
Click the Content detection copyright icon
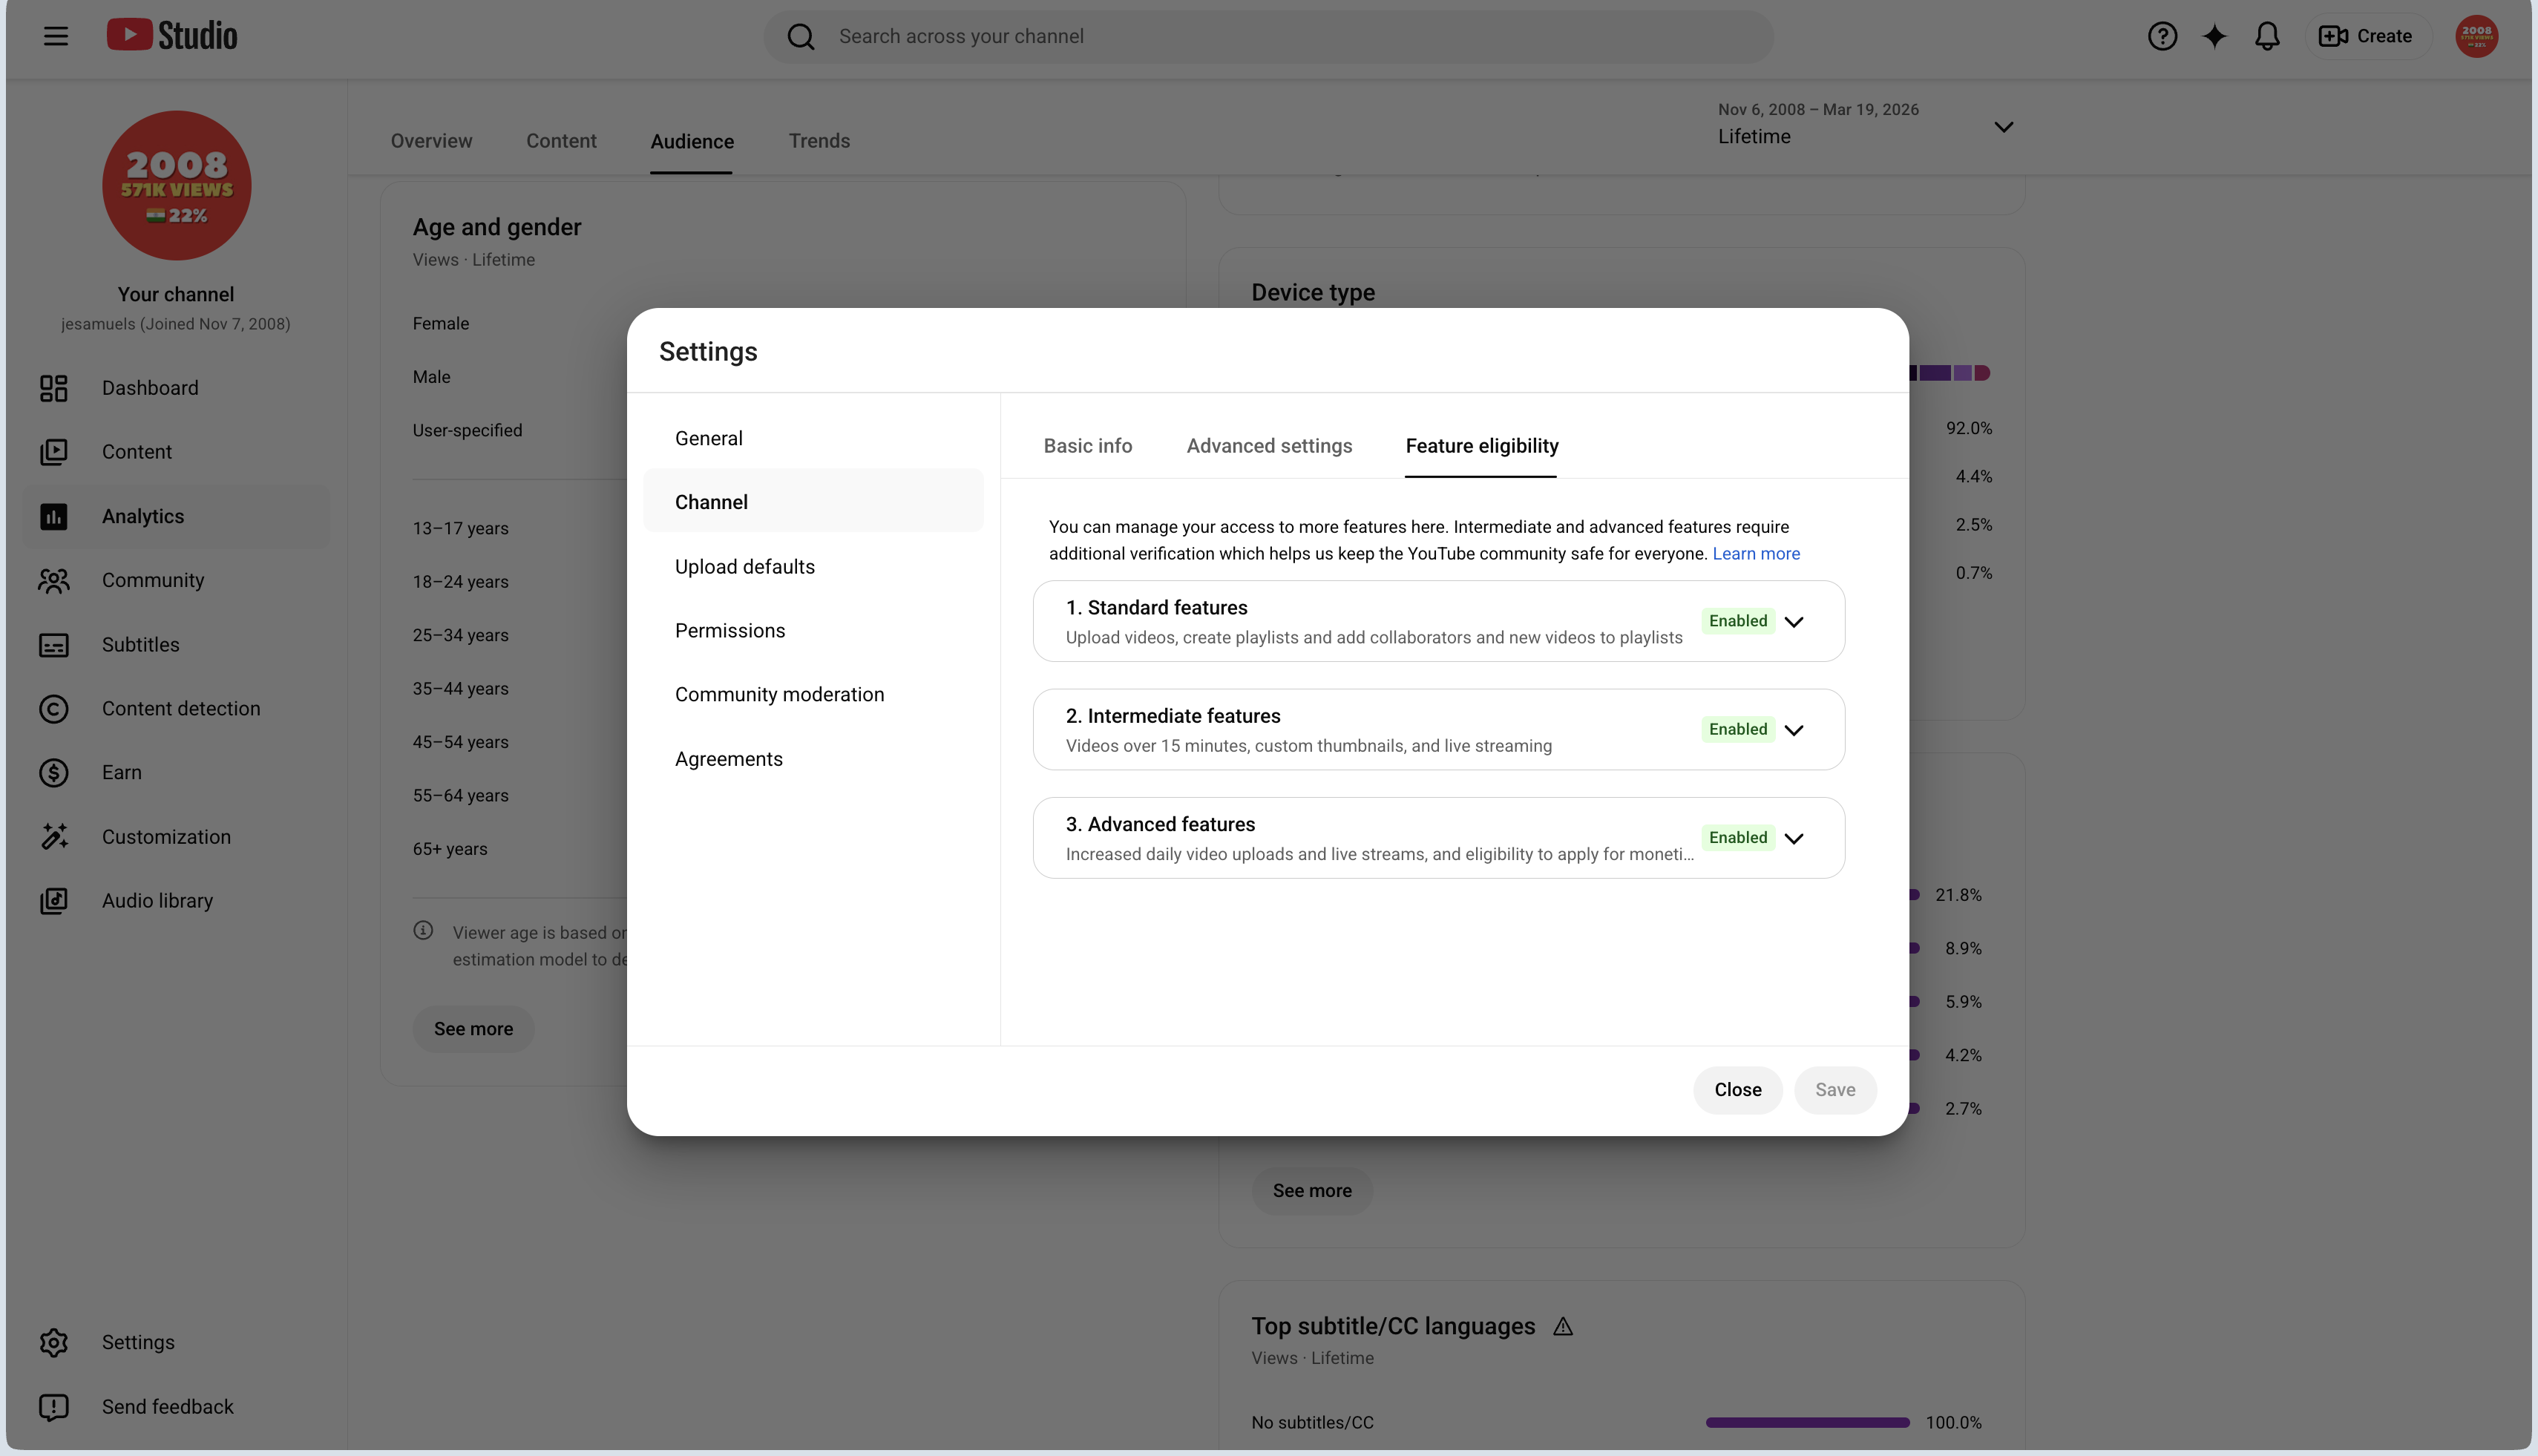pyautogui.click(x=54, y=709)
